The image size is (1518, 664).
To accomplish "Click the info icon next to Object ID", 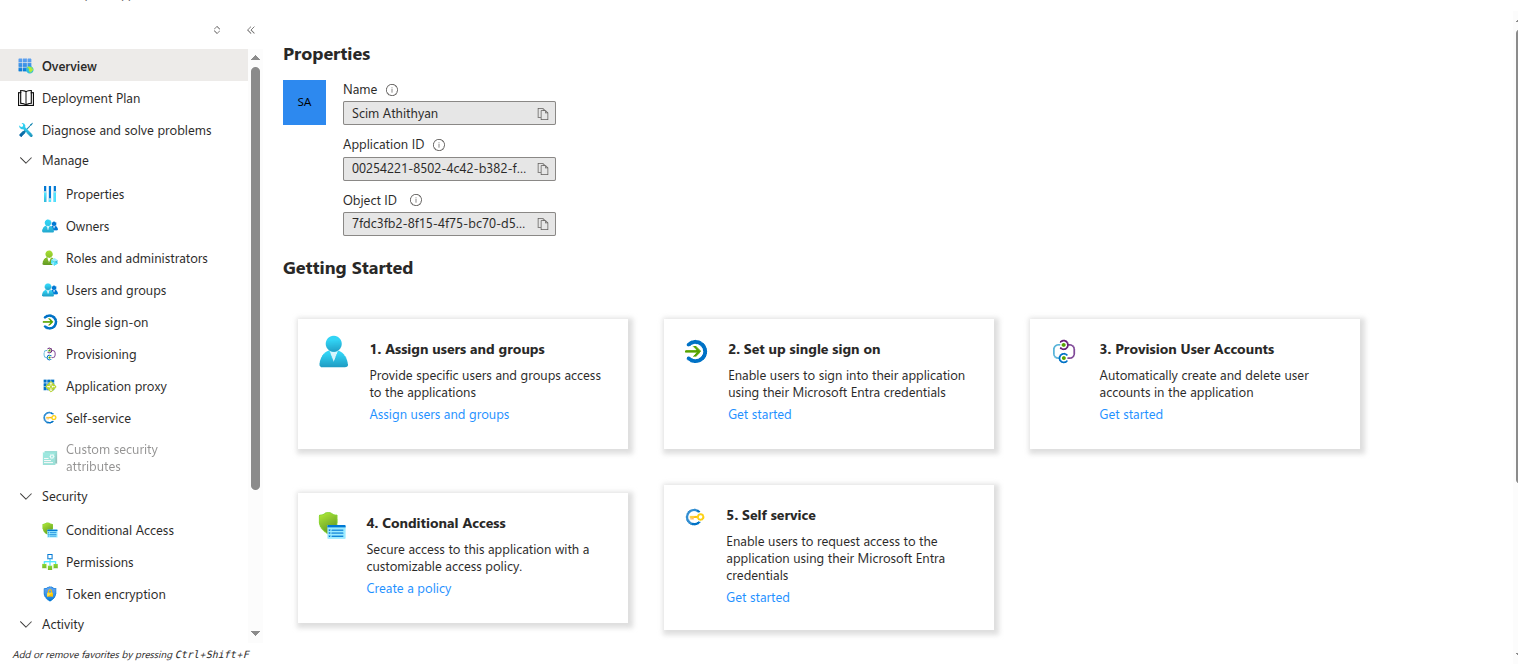I will tap(416, 200).
